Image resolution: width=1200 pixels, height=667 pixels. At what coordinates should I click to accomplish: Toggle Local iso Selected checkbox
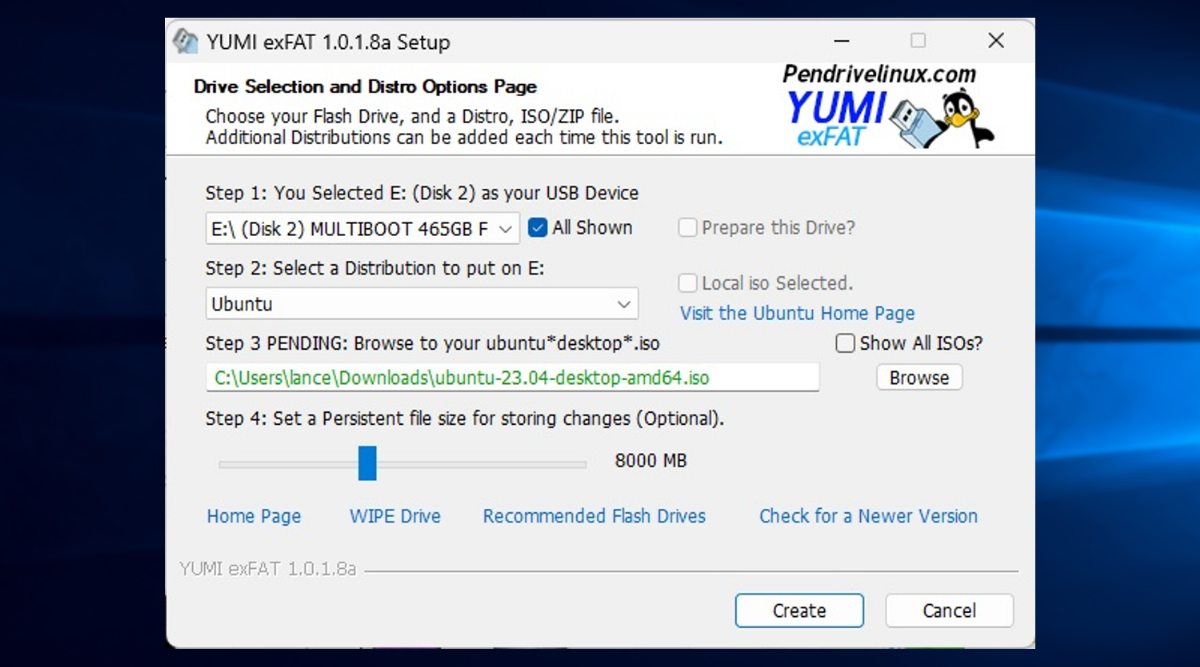(x=688, y=283)
